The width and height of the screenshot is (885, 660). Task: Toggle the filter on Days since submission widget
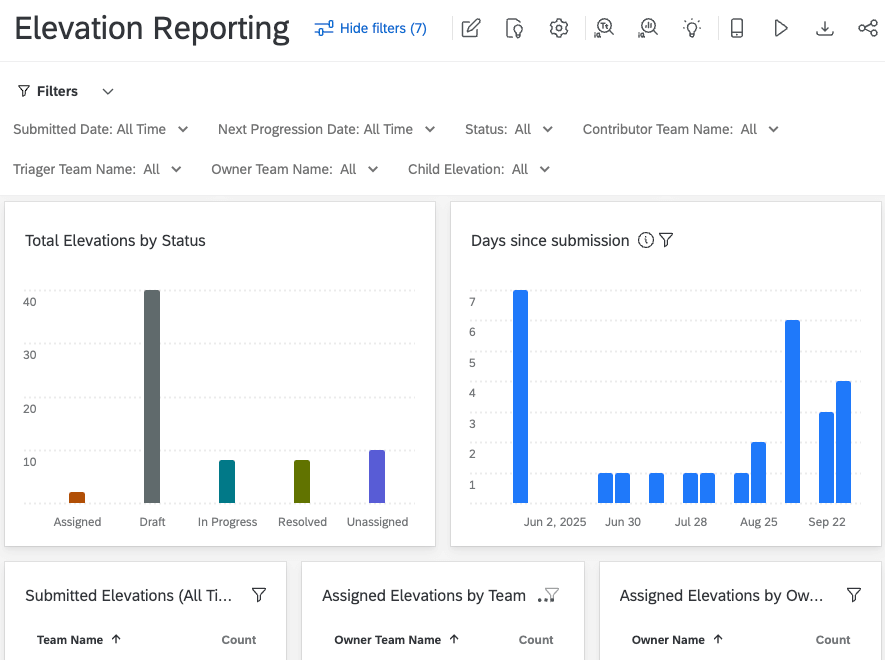(x=665, y=240)
